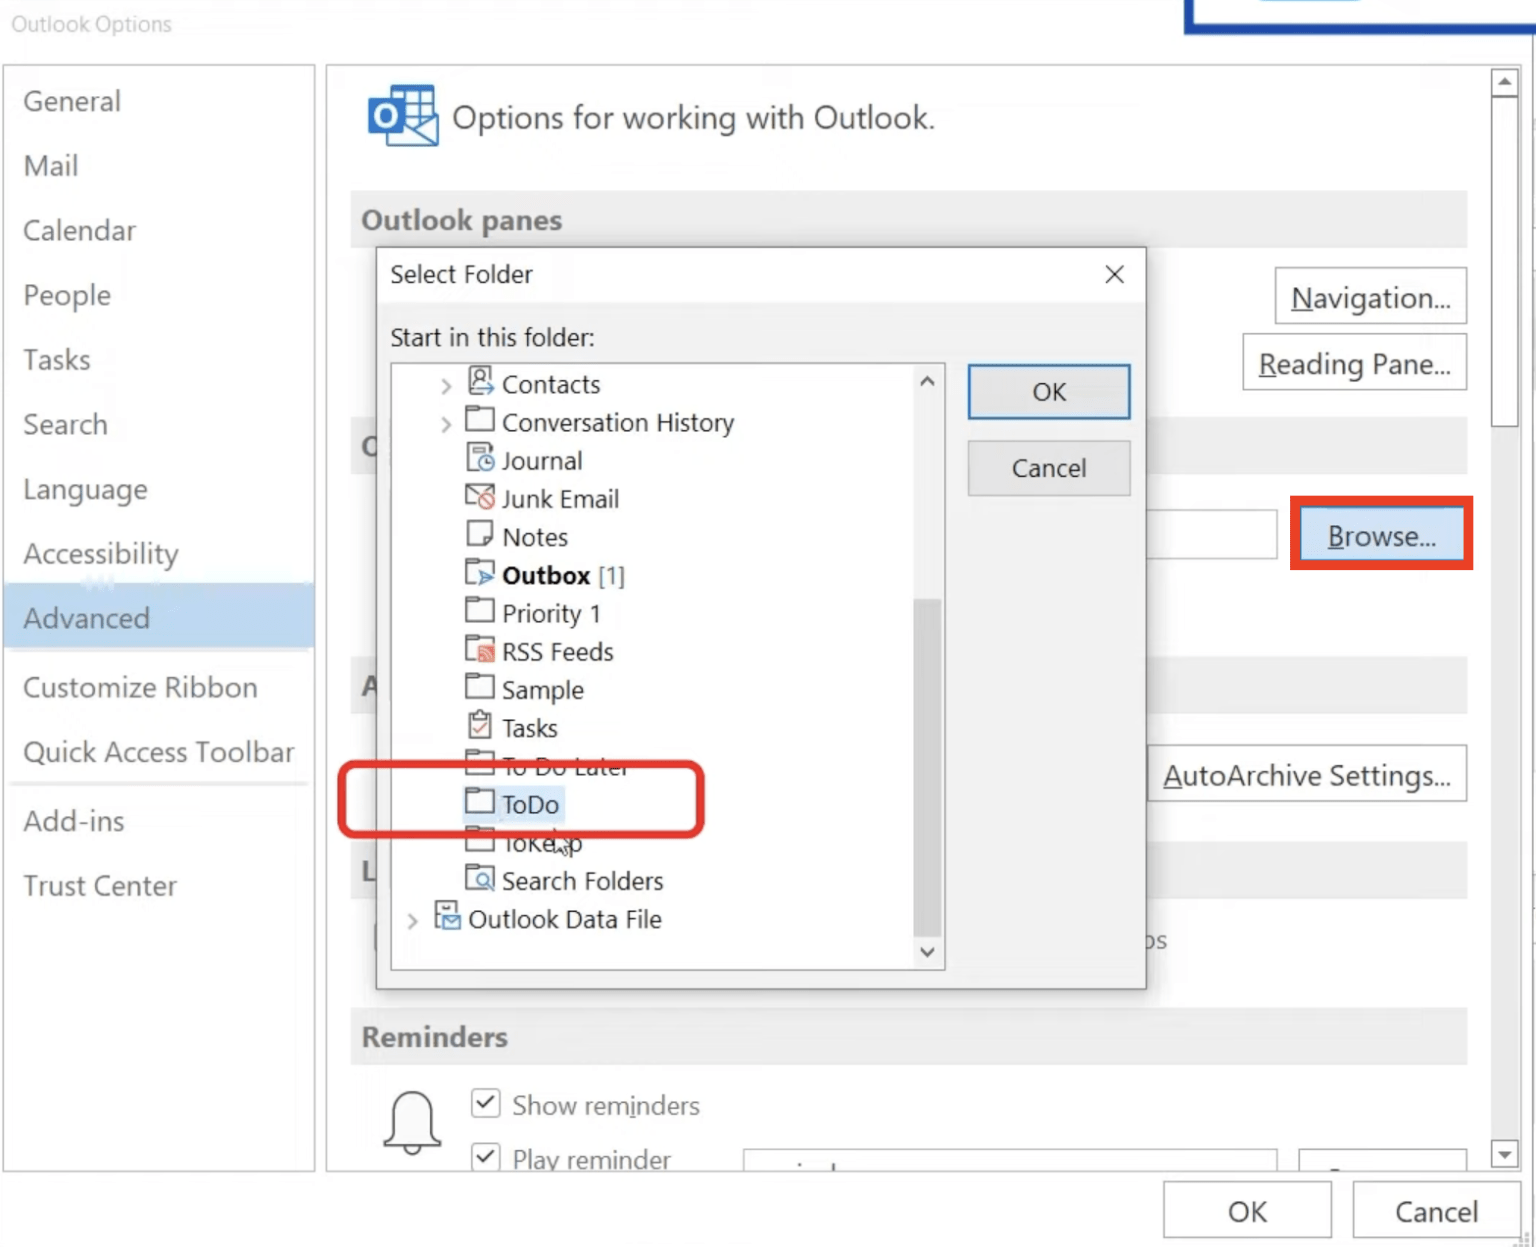The height and width of the screenshot is (1247, 1536).
Task: Click the Journal folder icon
Action: 480,458
